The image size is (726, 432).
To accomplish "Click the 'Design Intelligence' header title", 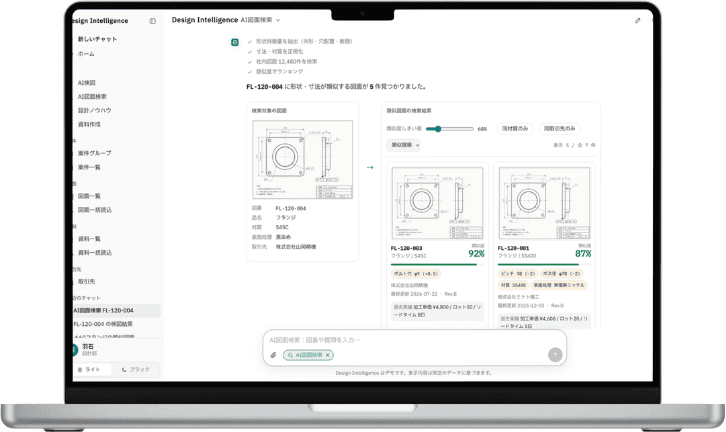I will (x=205, y=20).
